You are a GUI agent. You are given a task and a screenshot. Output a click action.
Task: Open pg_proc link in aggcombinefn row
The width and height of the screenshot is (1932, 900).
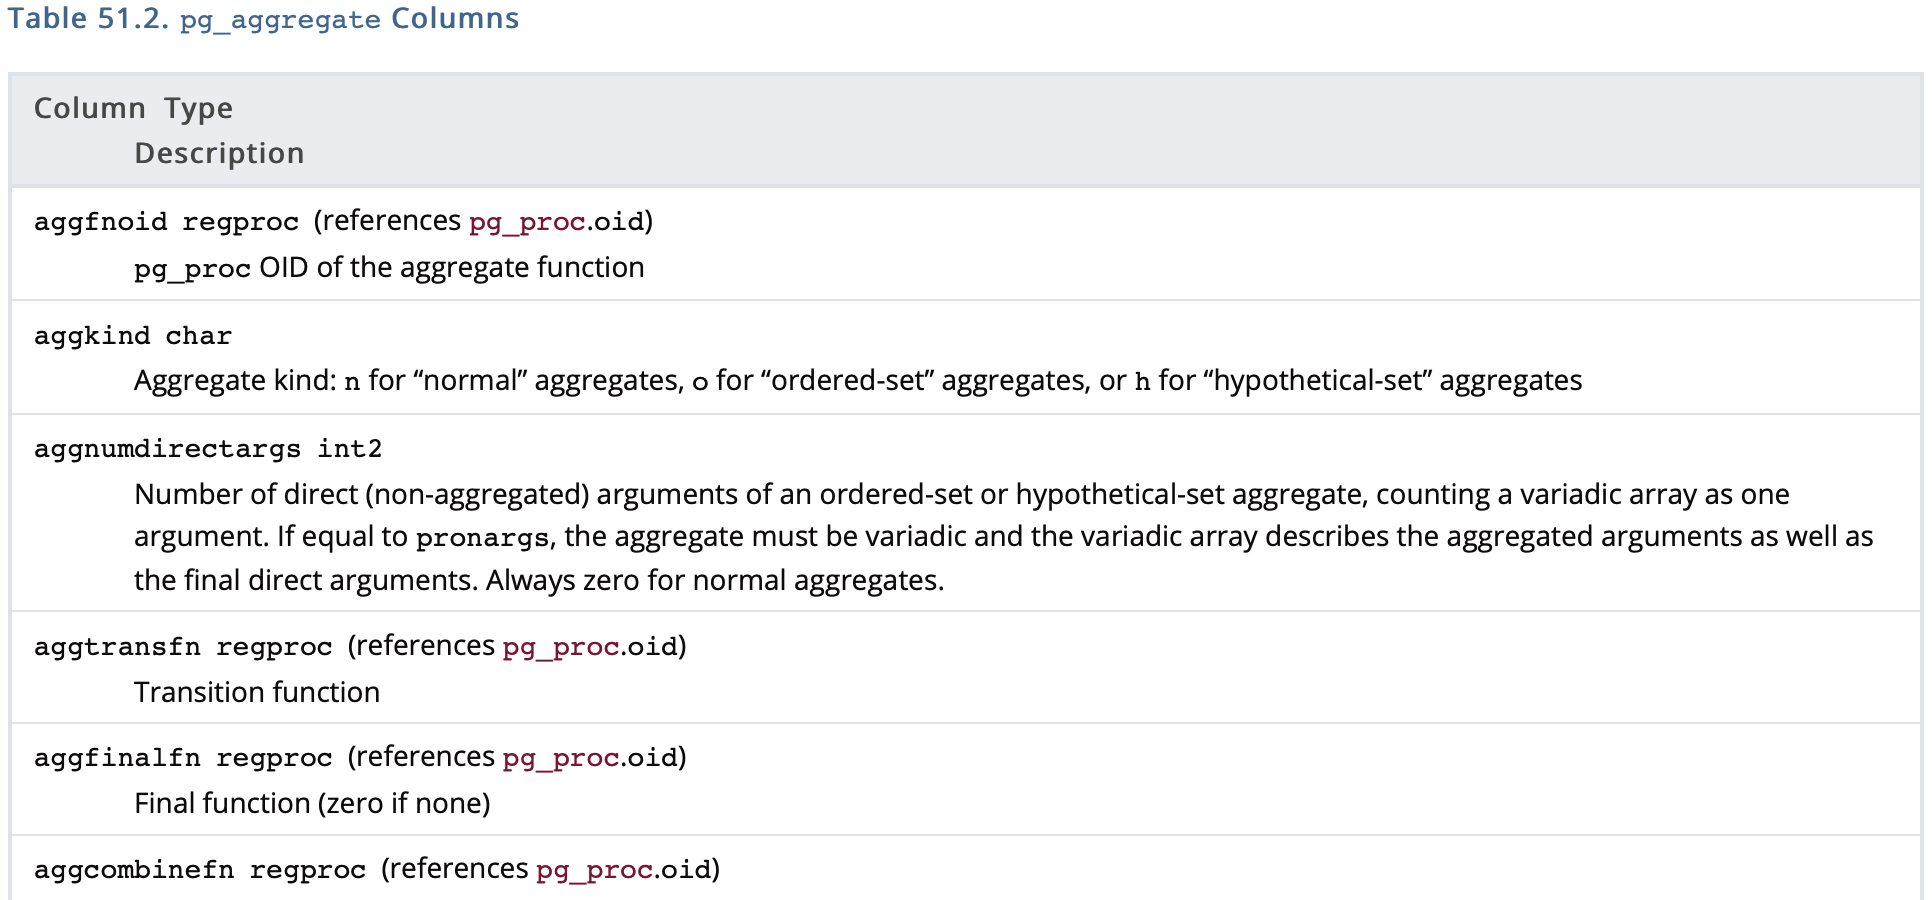pos(594,870)
